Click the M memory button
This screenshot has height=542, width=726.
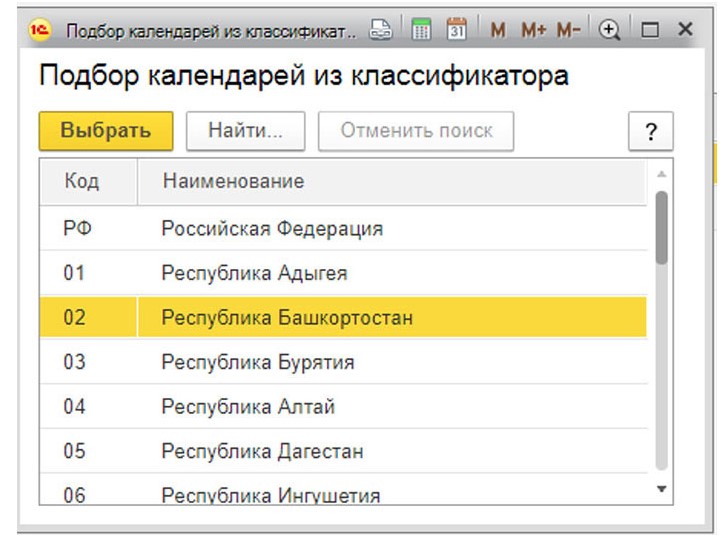tap(497, 30)
